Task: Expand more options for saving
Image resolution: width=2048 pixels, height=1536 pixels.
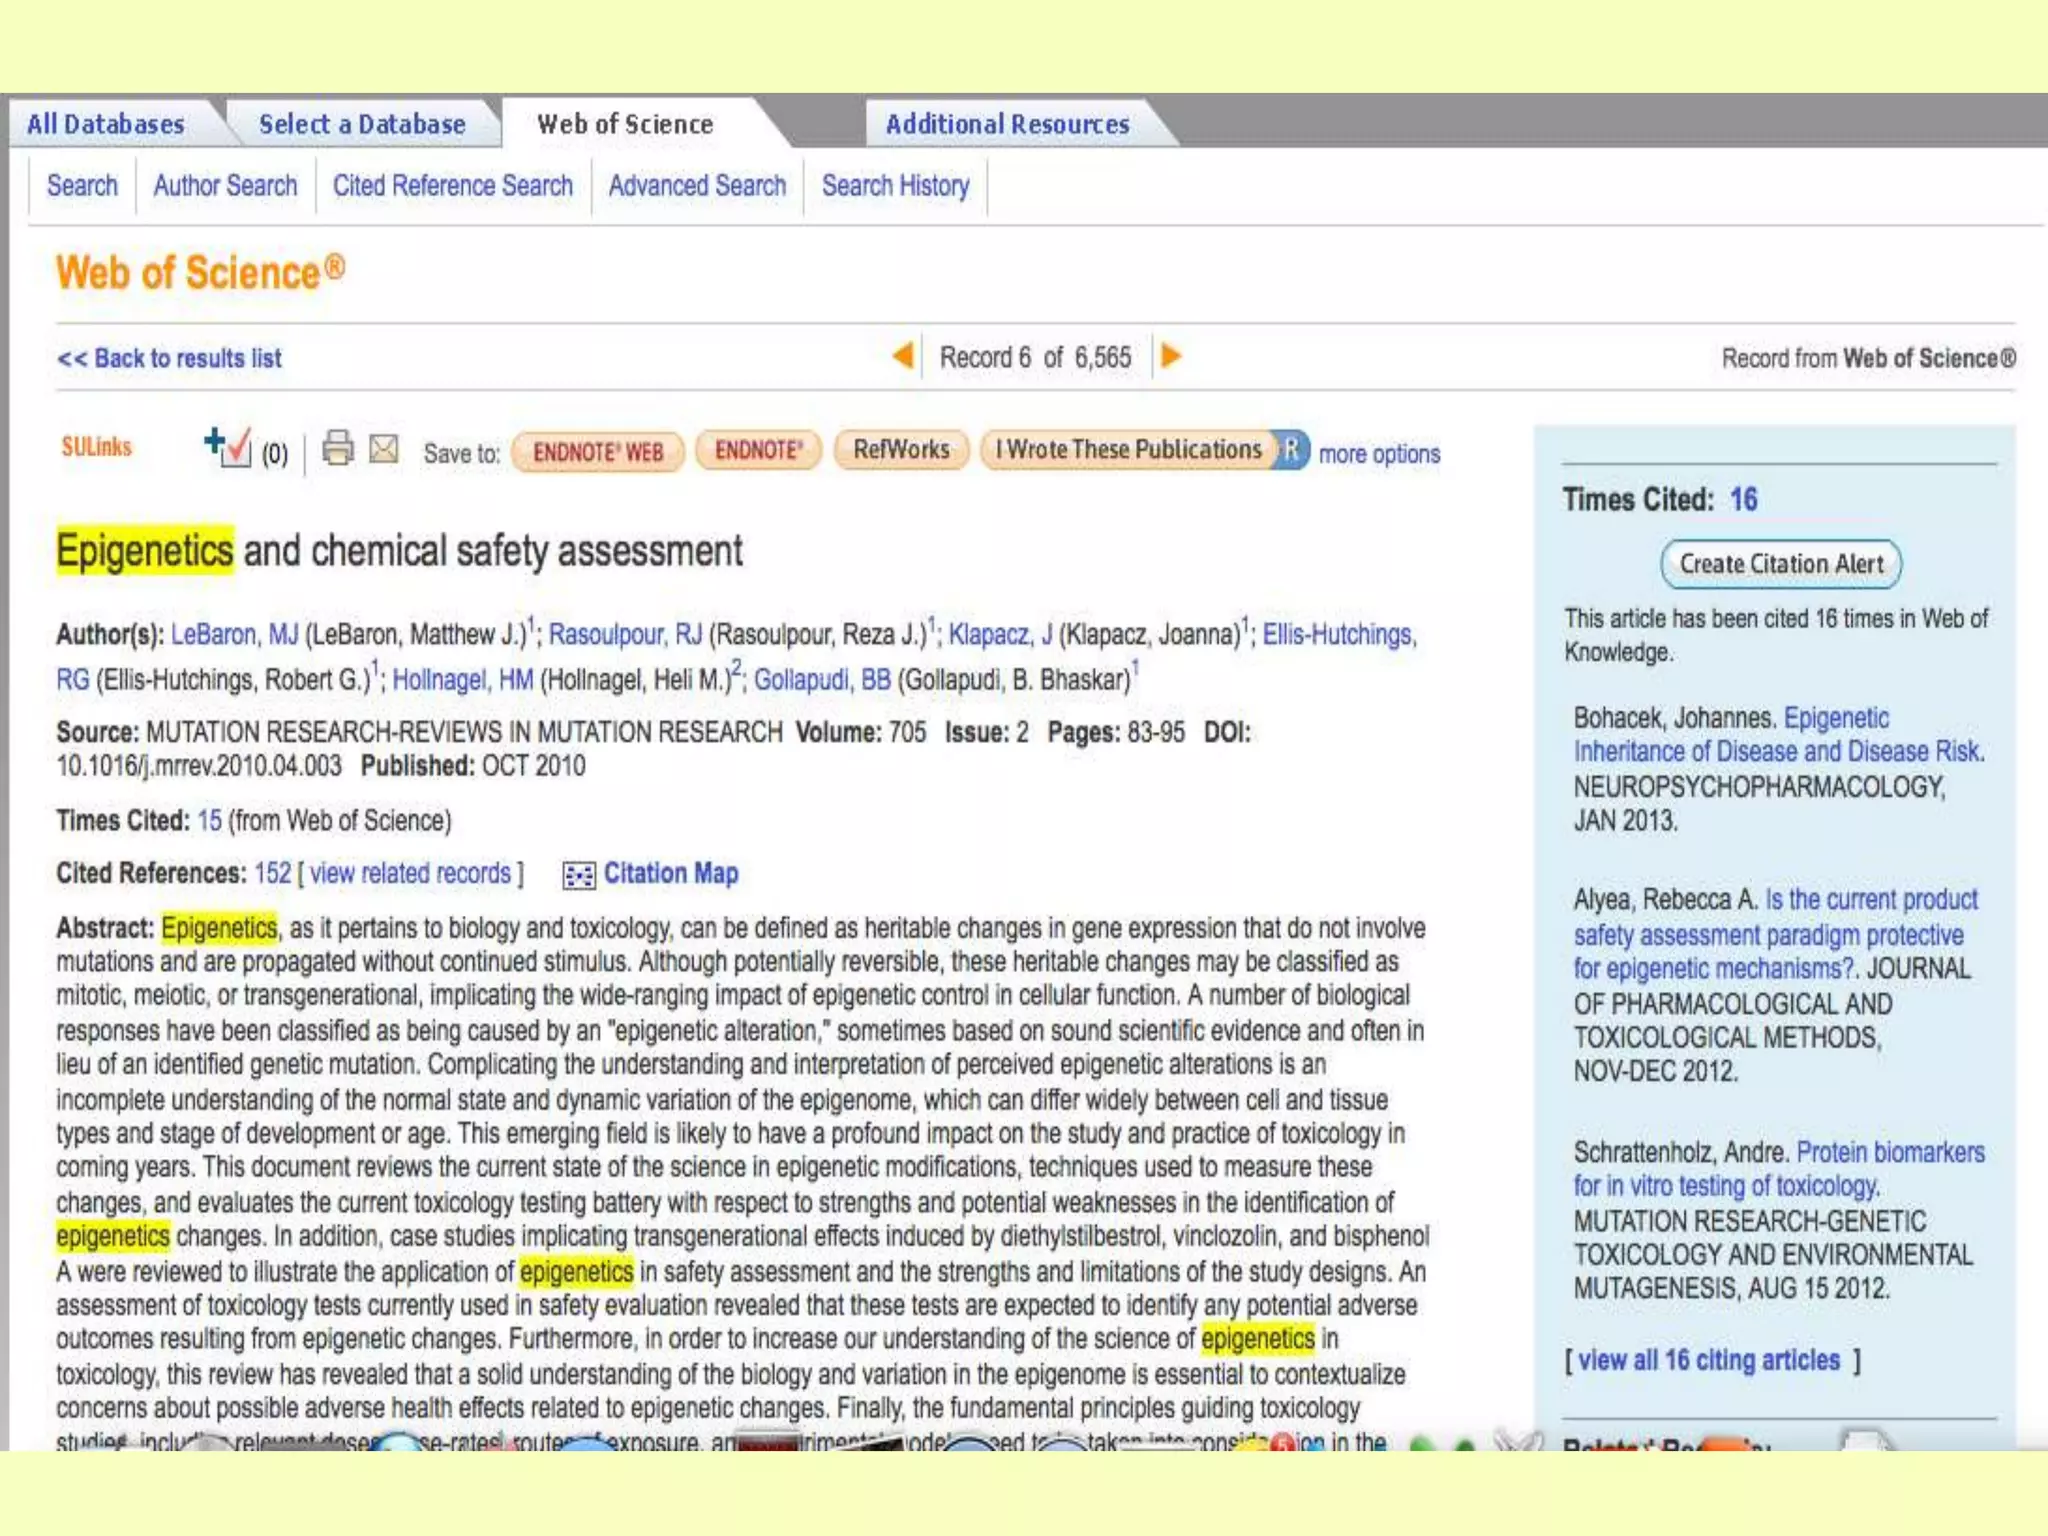Action: [1379, 454]
